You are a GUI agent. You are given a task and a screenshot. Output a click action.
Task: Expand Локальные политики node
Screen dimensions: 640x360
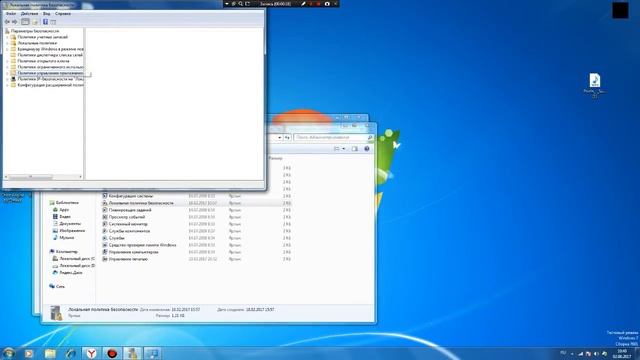[7, 43]
